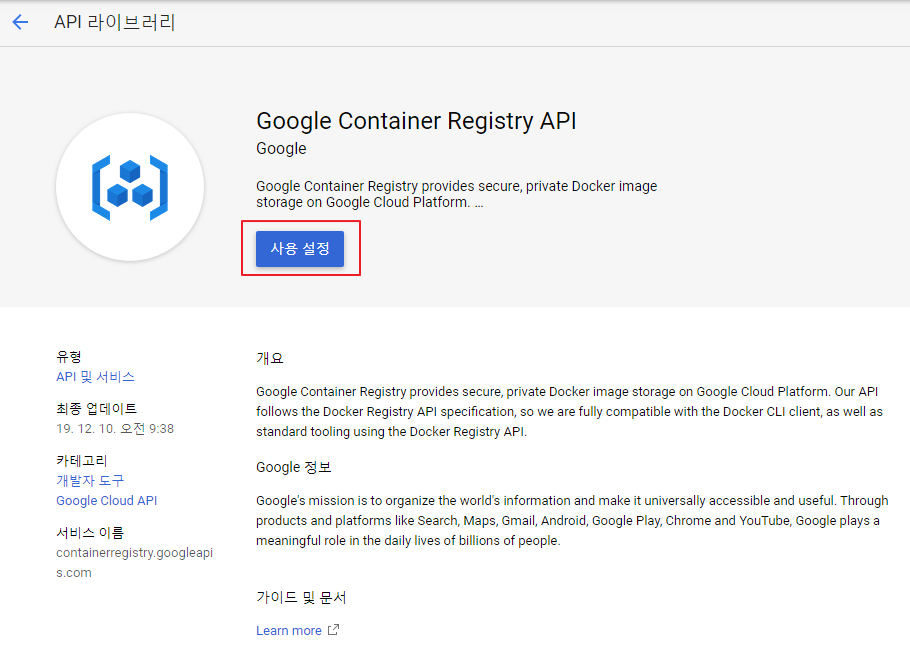Image resolution: width=910 pixels, height=658 pixels.
Task: Click the Container Registry logo image
Action: 130,187
